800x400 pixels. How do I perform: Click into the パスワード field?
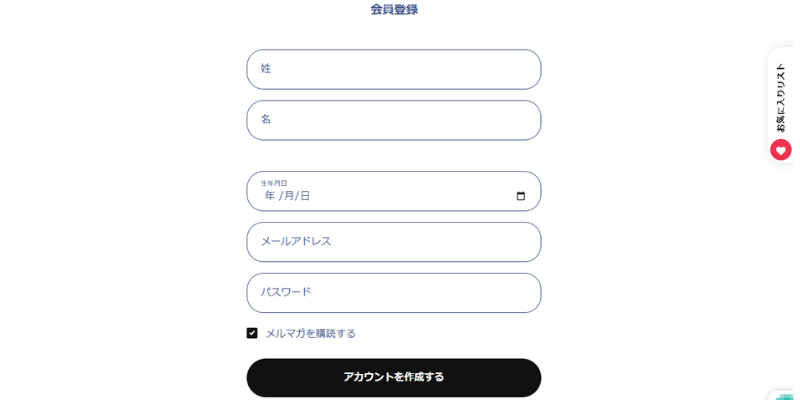pos(394,293)
